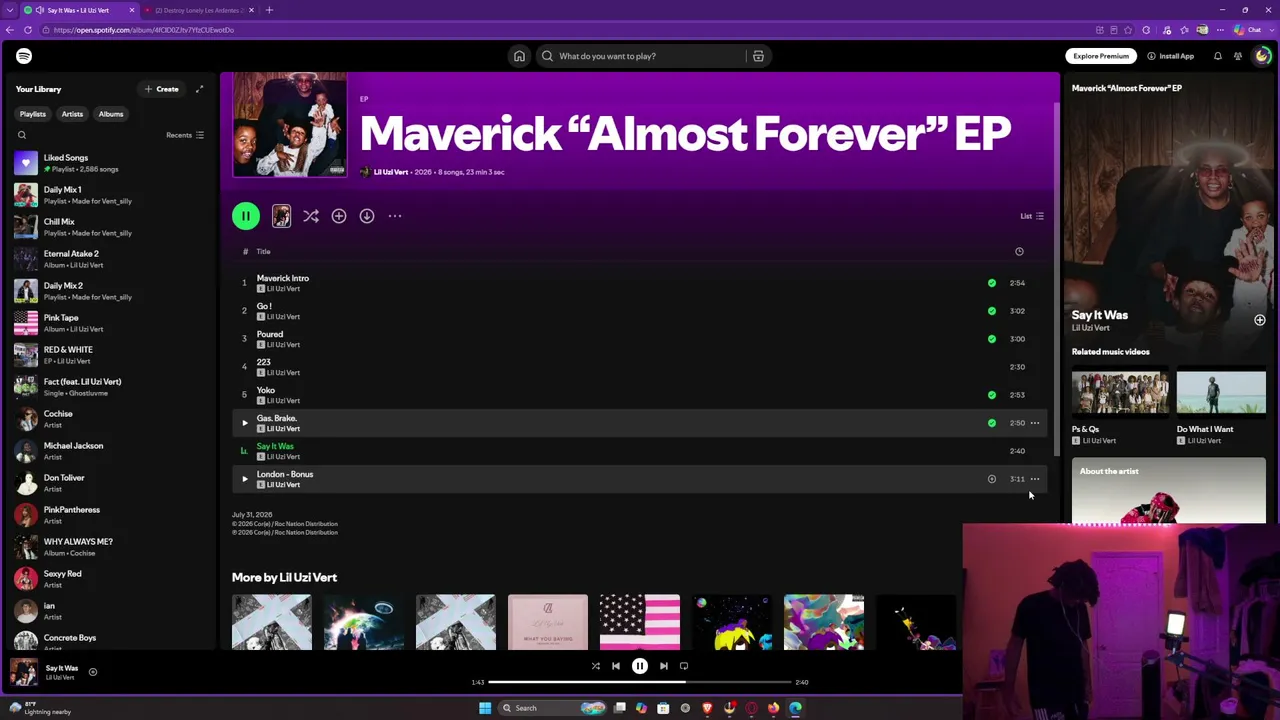The height and width of the screenshot is (720, 1280).
Task: Play the London - Bonus track
Action: tap(244, 479)
